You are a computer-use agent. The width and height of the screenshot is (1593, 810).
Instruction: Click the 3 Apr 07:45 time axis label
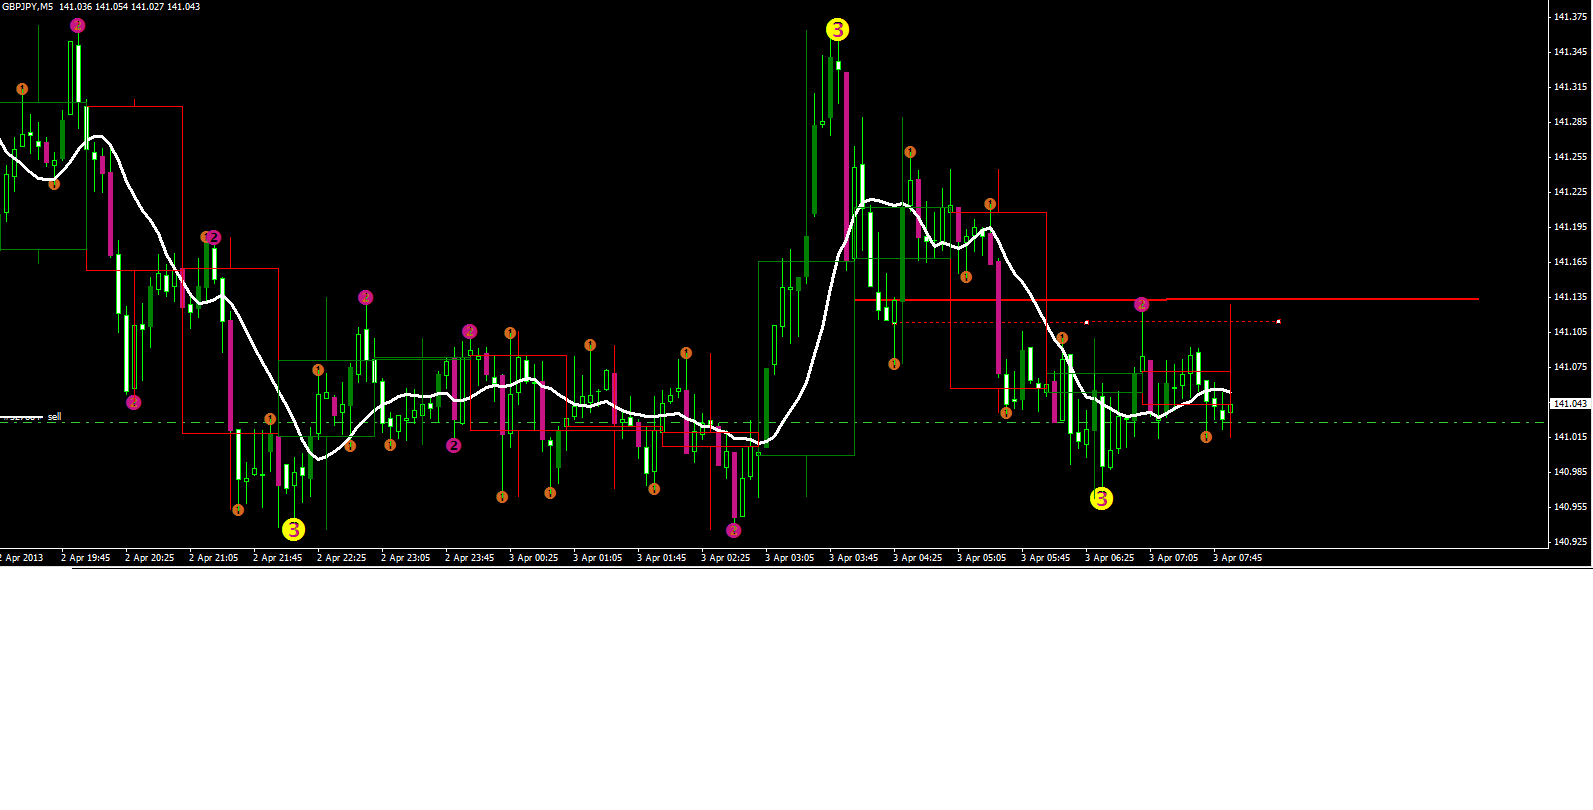[x=1237, y=558]
